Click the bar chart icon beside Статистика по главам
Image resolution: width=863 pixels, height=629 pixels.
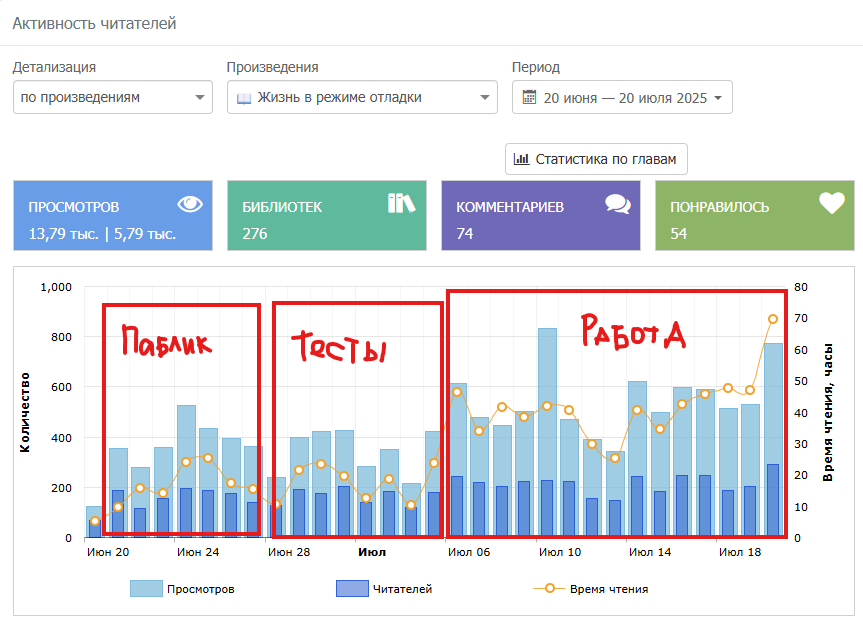click(522, 158)
